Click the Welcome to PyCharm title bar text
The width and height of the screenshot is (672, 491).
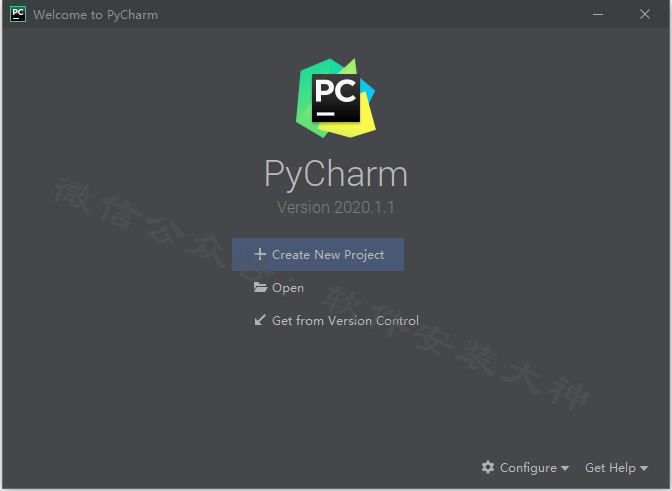[96, 15]
